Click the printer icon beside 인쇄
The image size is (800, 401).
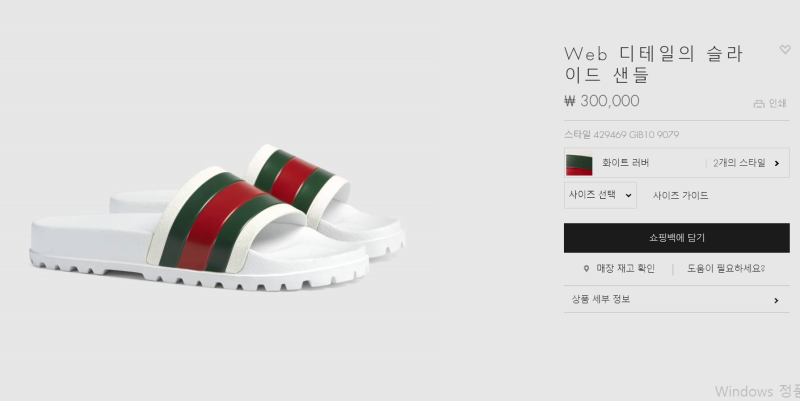(x=759, y=104)
